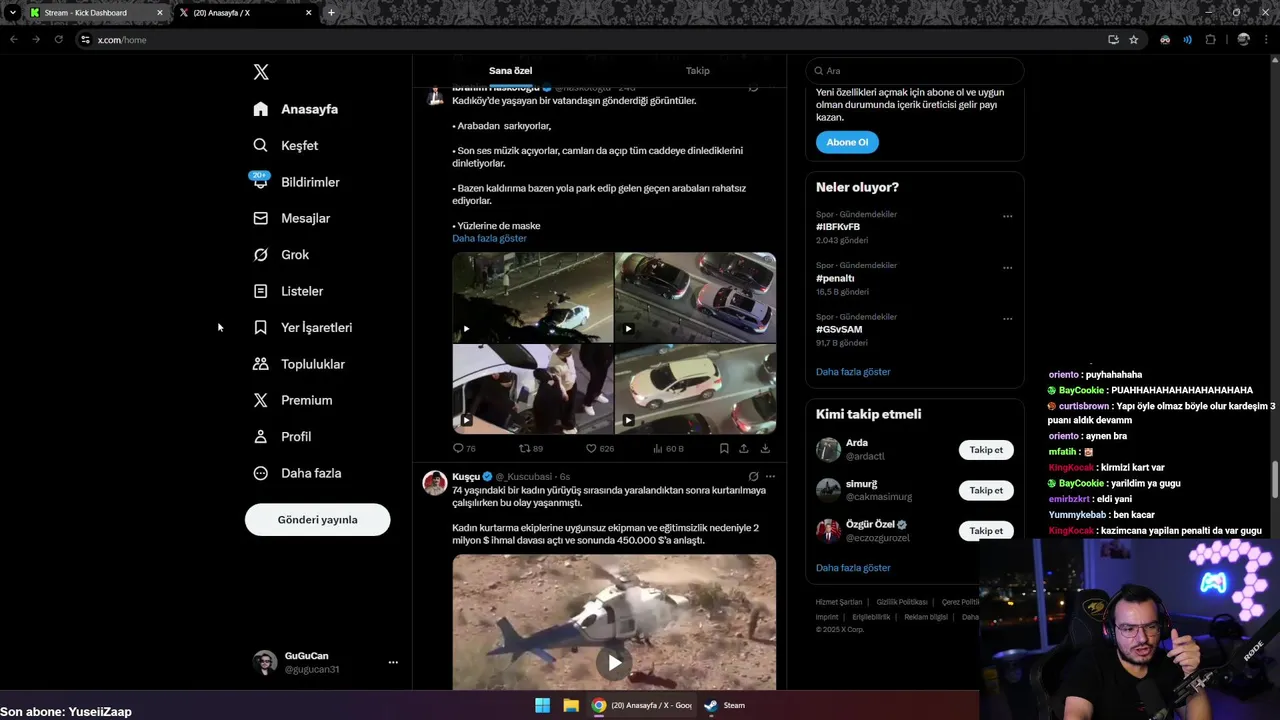The height and width of the screenshot is (720, 1280).
Task: Share the Kadıköy cars post
Action: click(x=744, y=449)
